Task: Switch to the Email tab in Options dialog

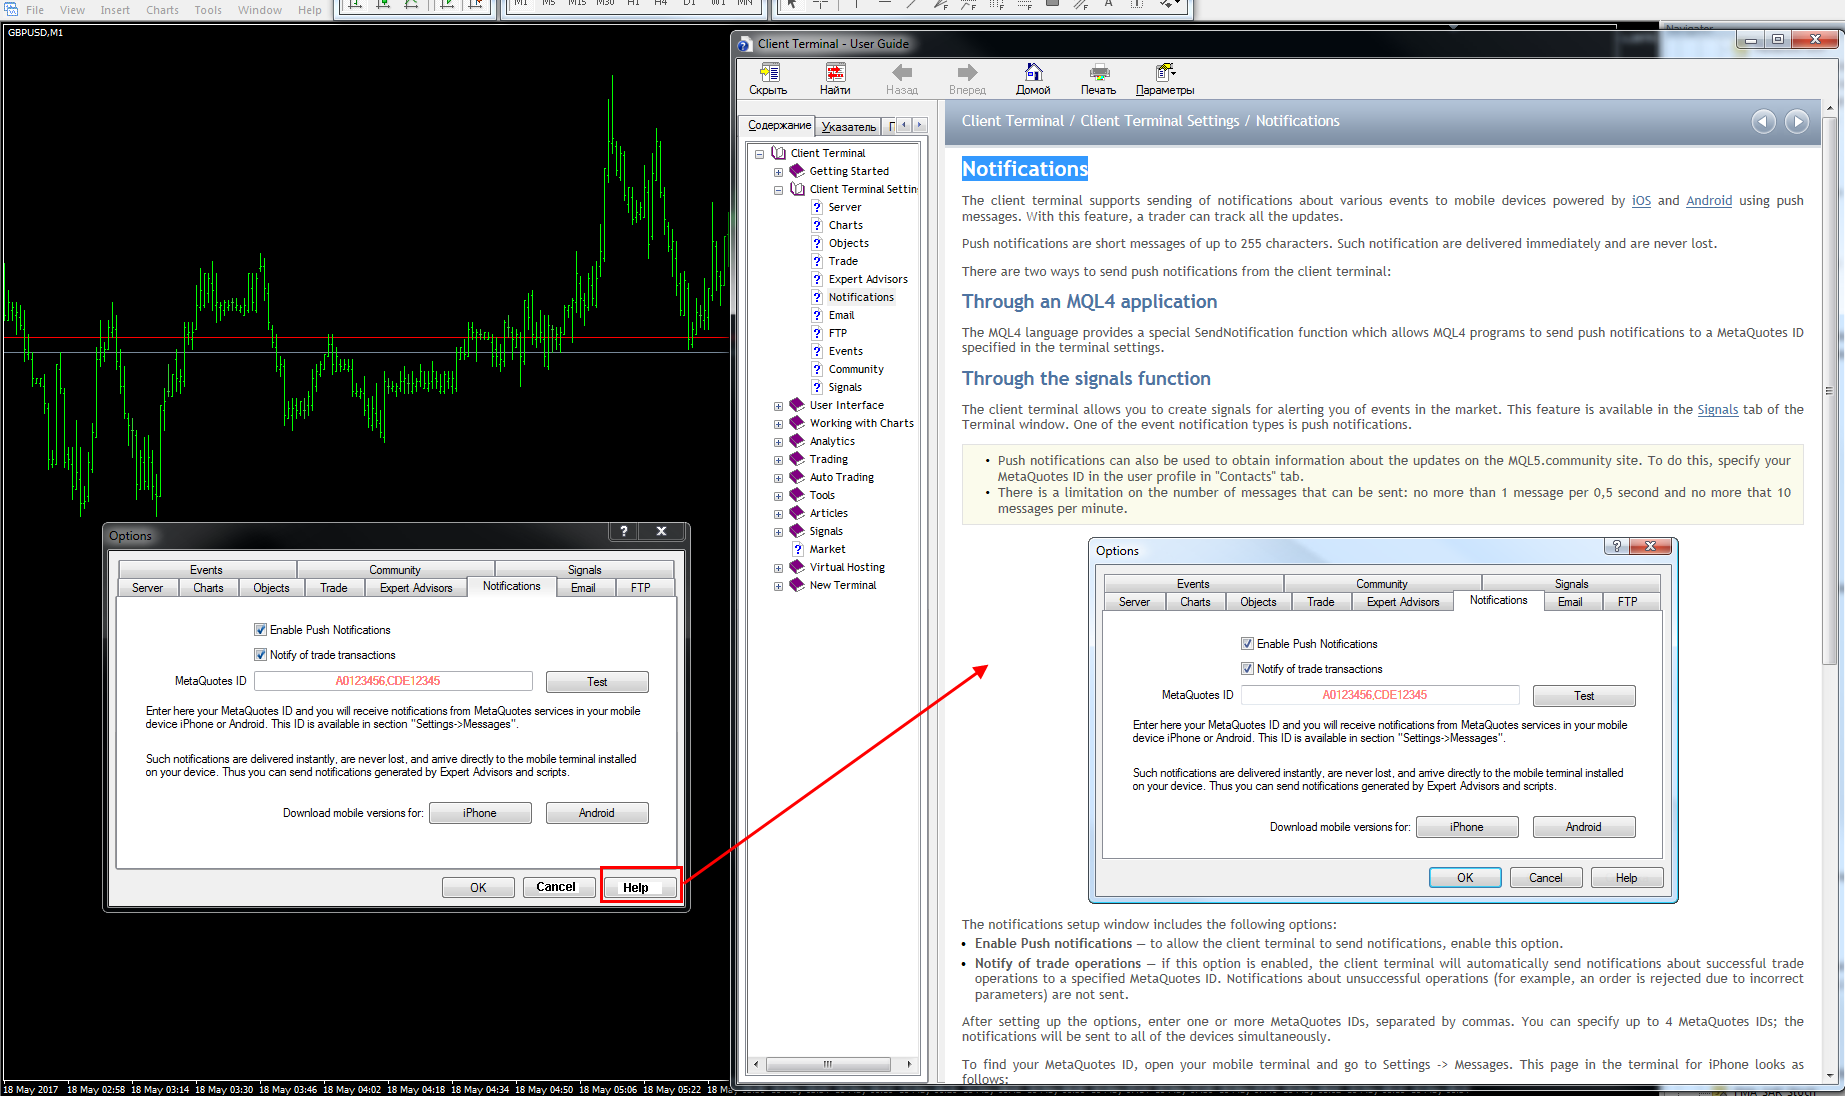Action: (583, 588)
